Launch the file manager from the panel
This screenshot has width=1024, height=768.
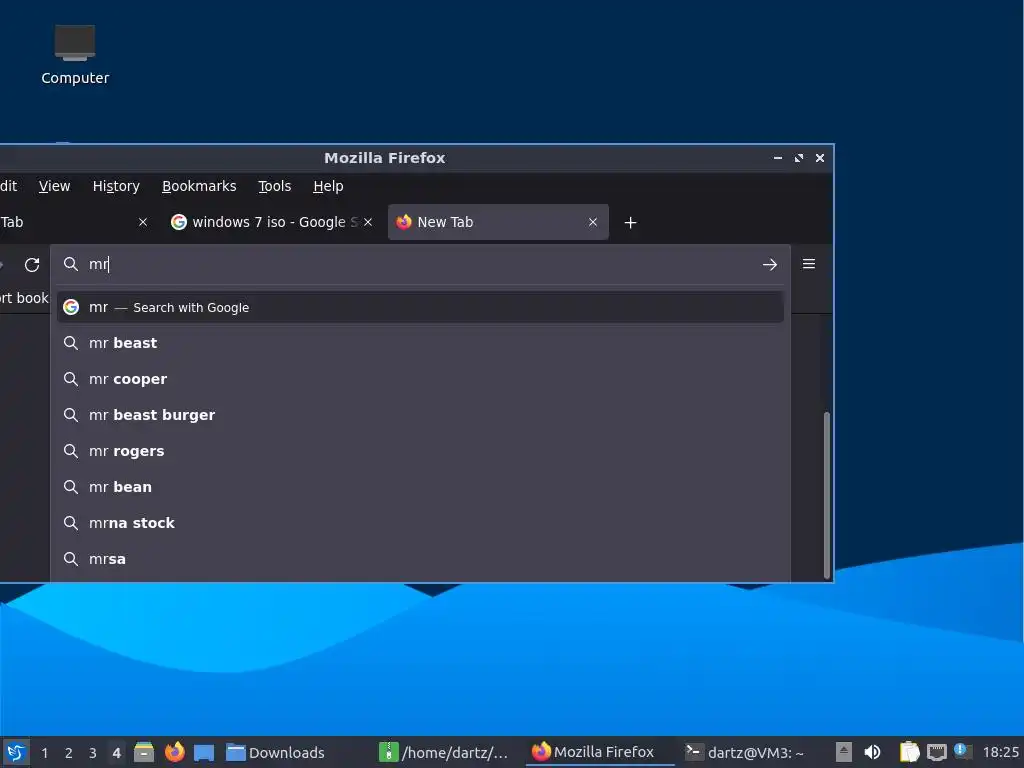(144, 752)
